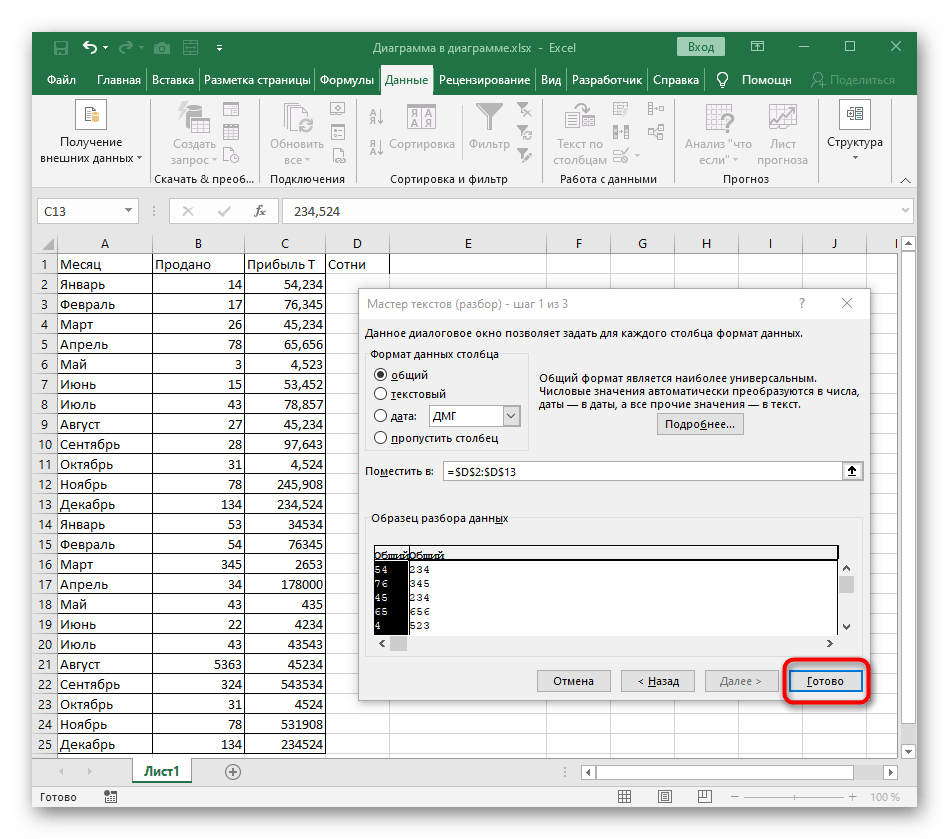Switch to the Формулы ribbon tab
This screenshot has width=949, height=839.
point(347,80)
